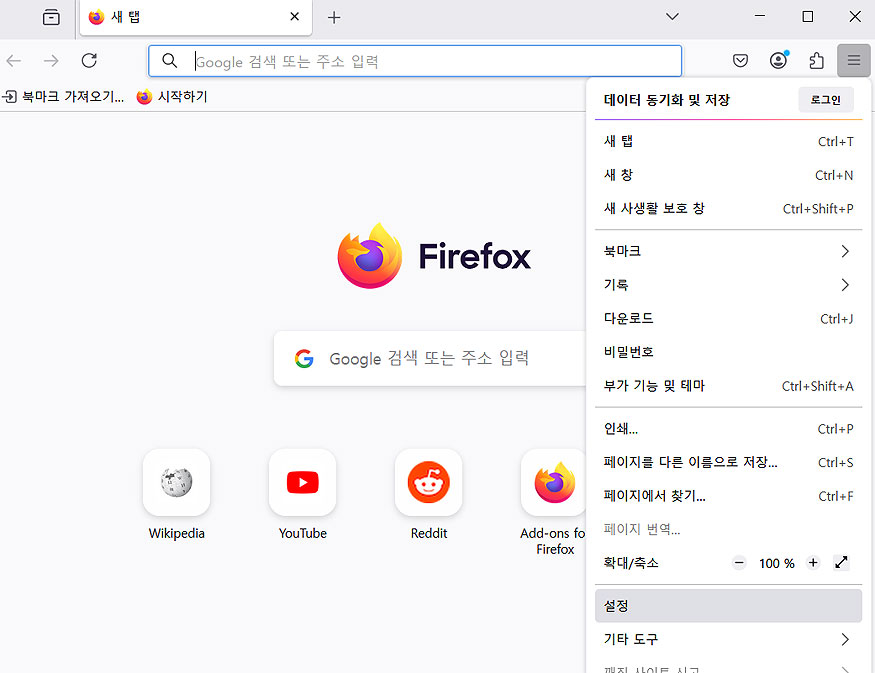Click the Google G icon in search box
The width and height of the screenshot is (875, 673).
tap(304, 358)
